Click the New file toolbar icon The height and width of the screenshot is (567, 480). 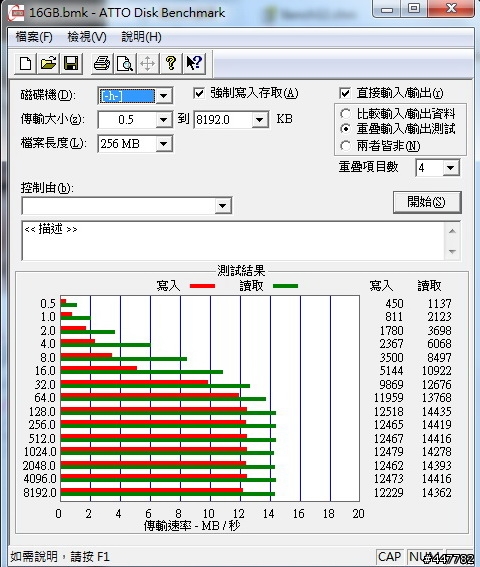26,64
